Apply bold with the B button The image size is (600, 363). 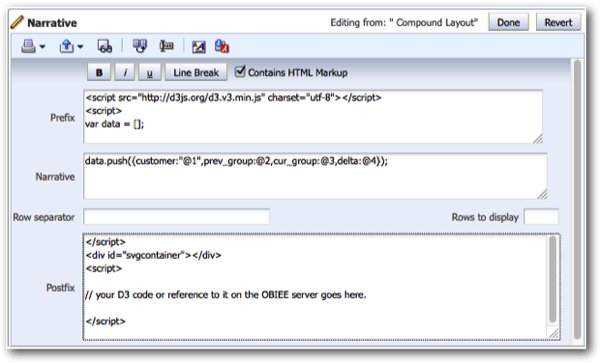(99, 72)
